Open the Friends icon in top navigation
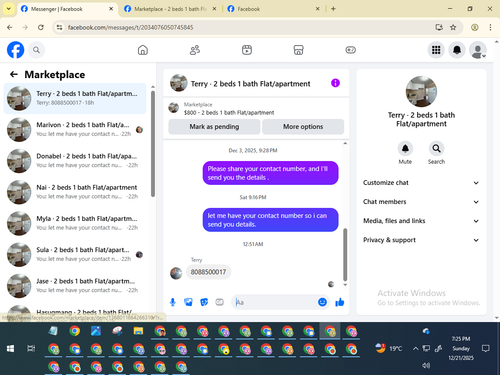 [x=195, y=50]
